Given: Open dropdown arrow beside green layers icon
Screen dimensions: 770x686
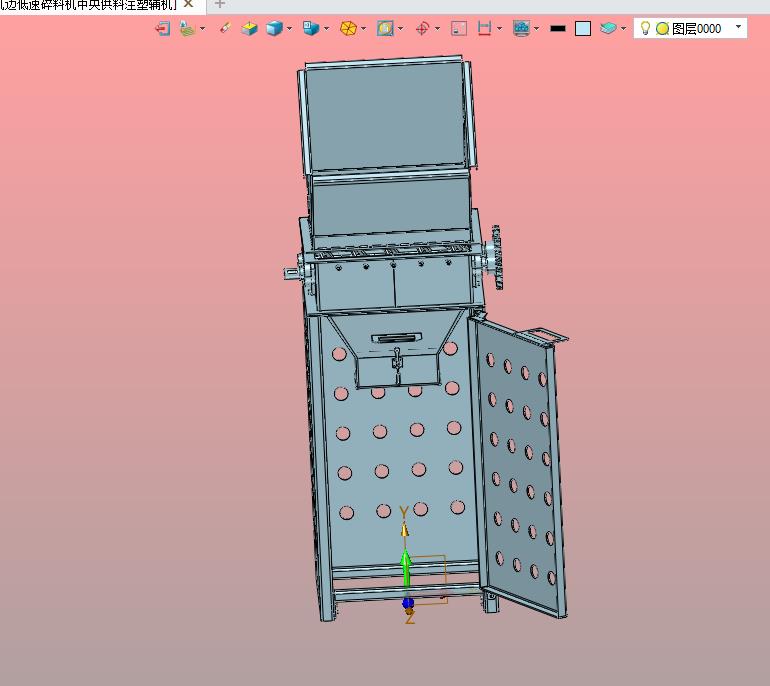Looking at the screenshot, I should pos(623,28).
